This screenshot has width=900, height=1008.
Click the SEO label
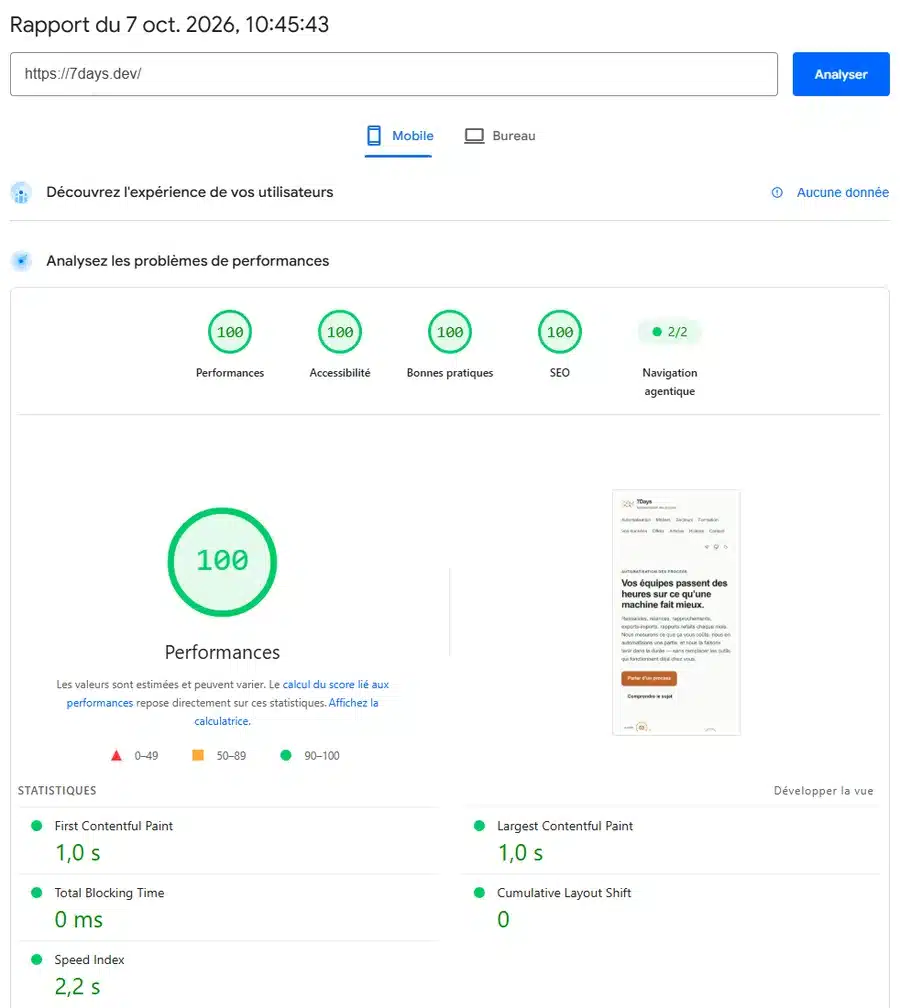560,373
